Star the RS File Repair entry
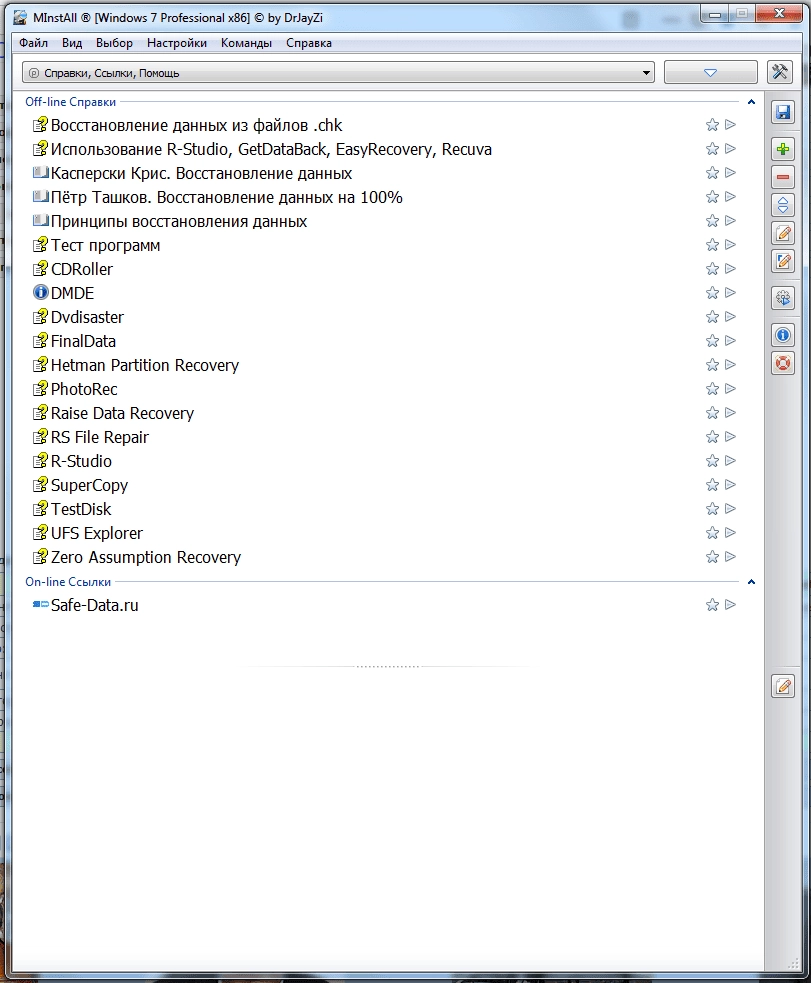811x983 pixels. (x=712, y=437)
